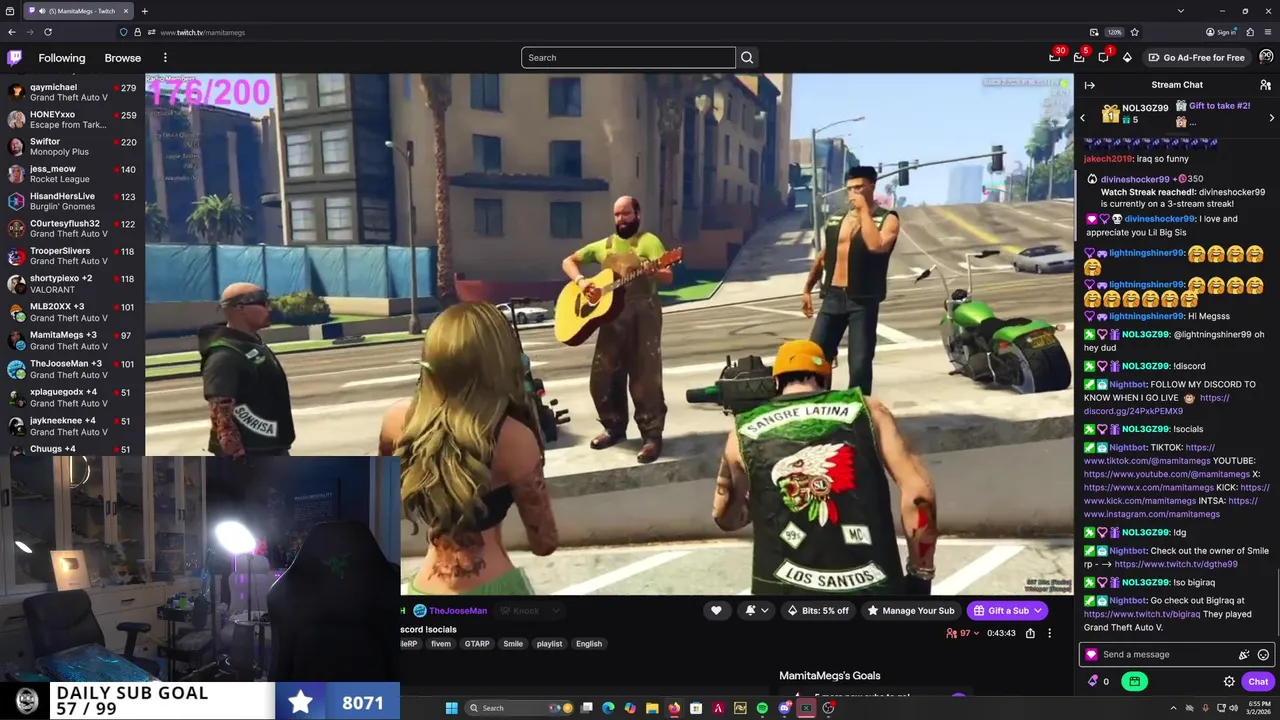Image resolution: width=1280 pixels, height=720 pixels.
Task: Send message with Chat button
Action: pos(1258,682)
